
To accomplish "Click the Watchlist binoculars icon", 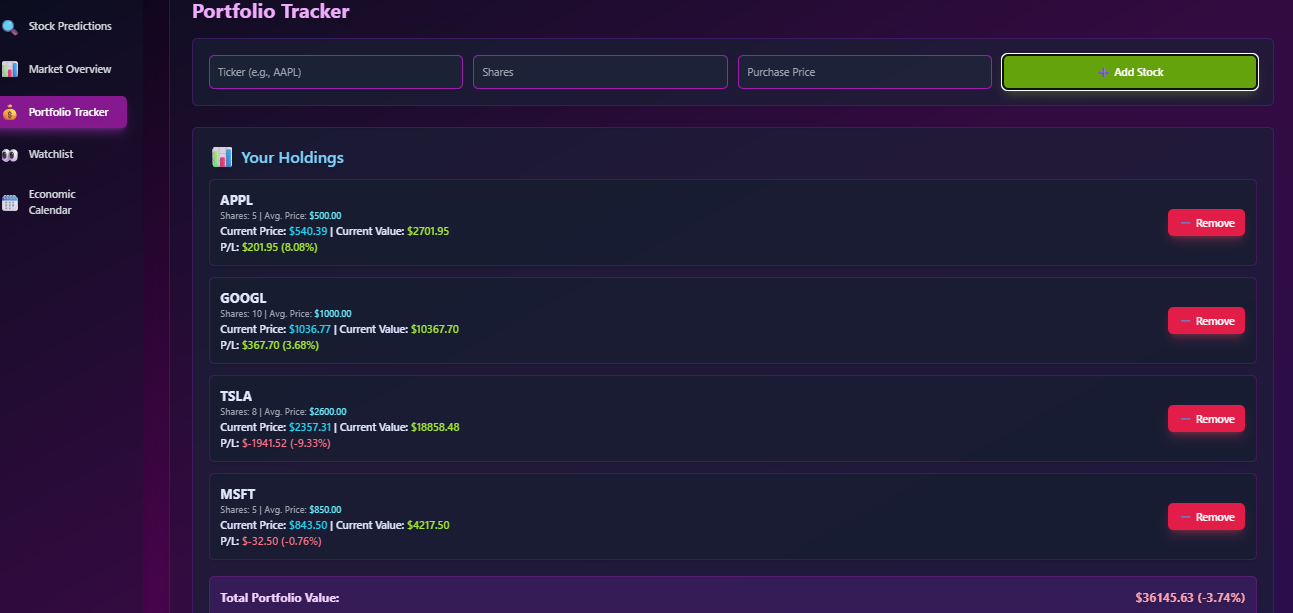I will coord(9,153).
